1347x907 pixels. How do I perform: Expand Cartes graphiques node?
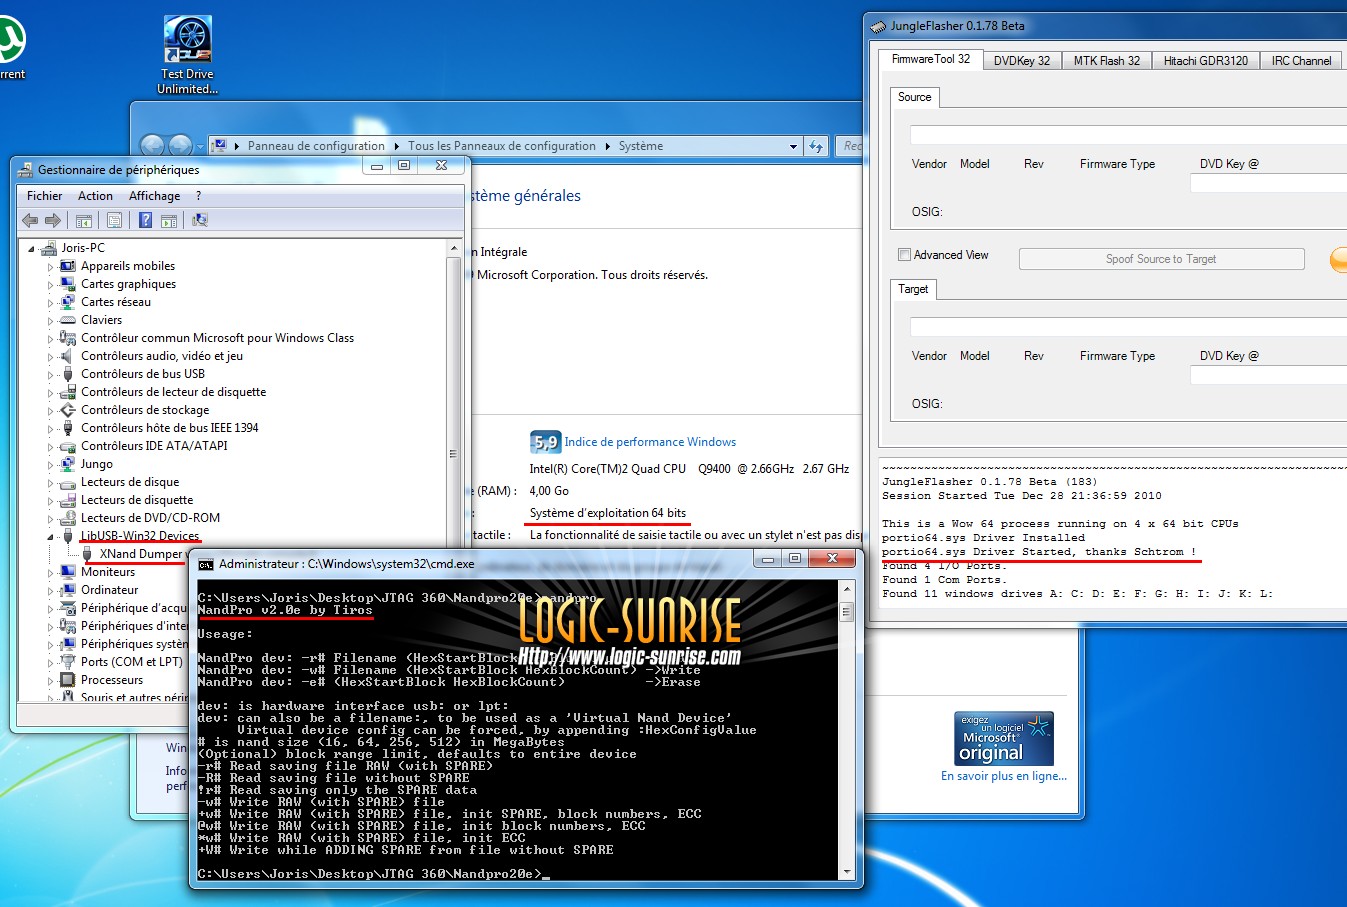[x=50, y=284]
